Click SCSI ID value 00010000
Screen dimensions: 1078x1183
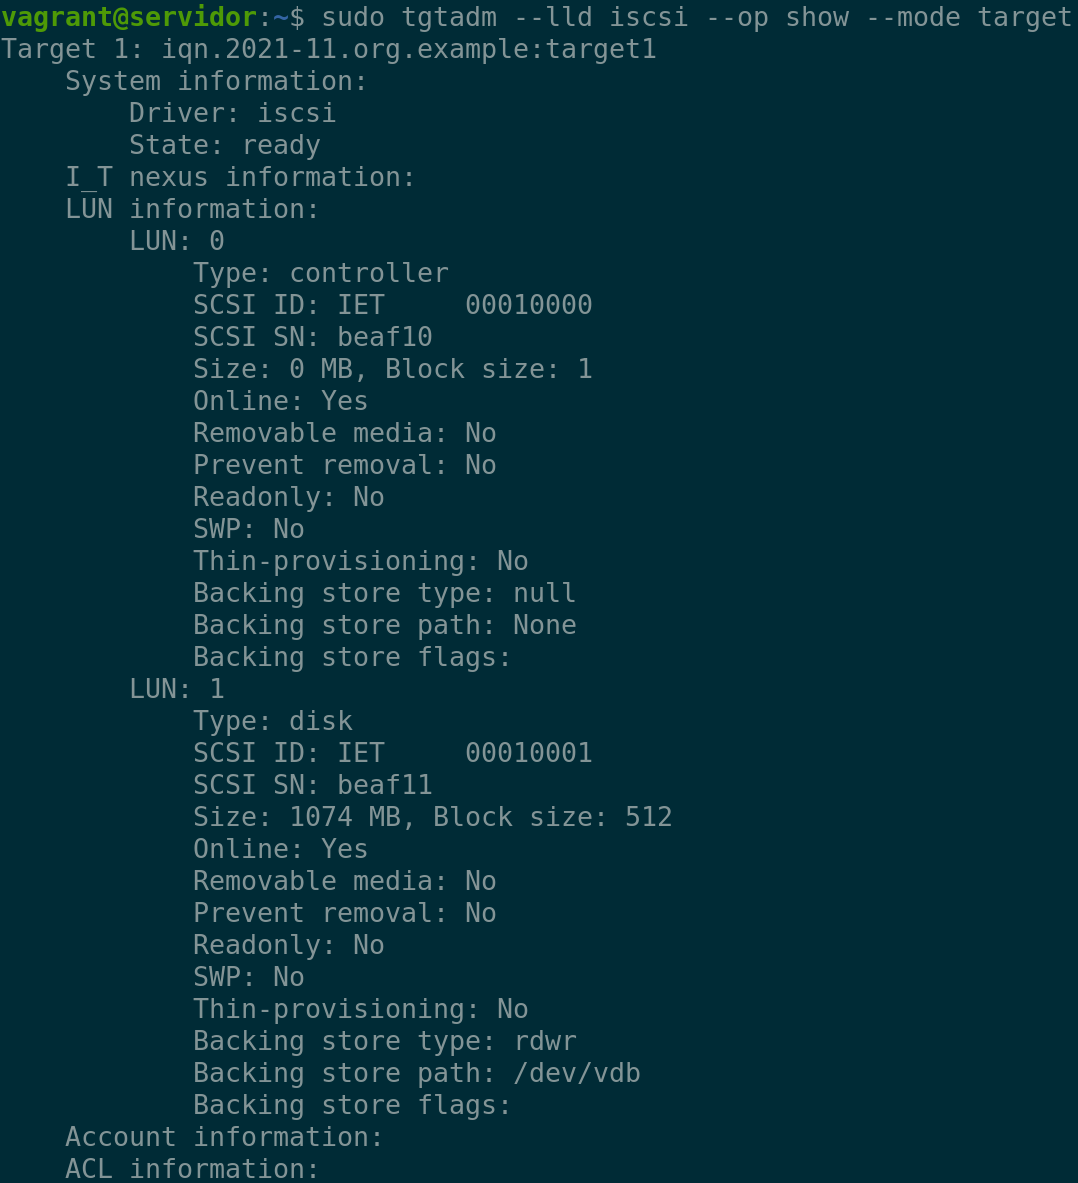click(528, 305)
